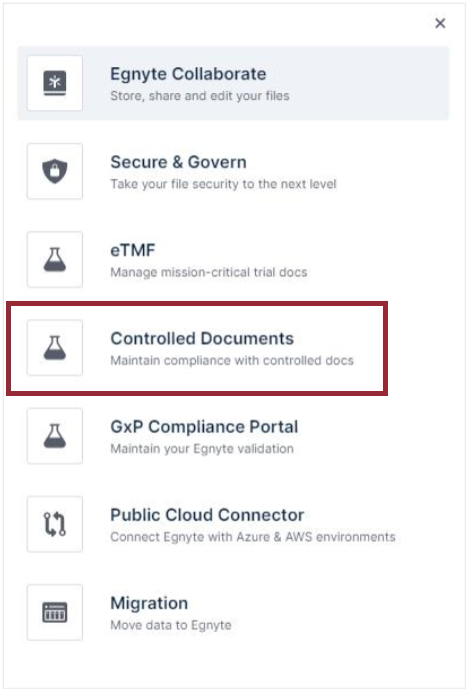Close the product switcher panel
The image size is (469, 694).
440,23
